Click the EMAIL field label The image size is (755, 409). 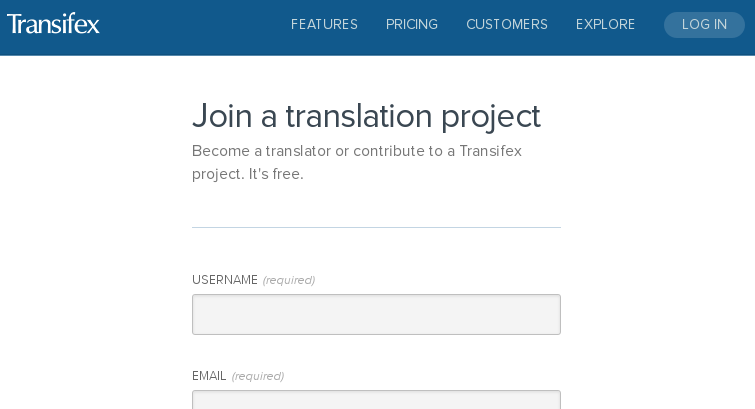209,376
